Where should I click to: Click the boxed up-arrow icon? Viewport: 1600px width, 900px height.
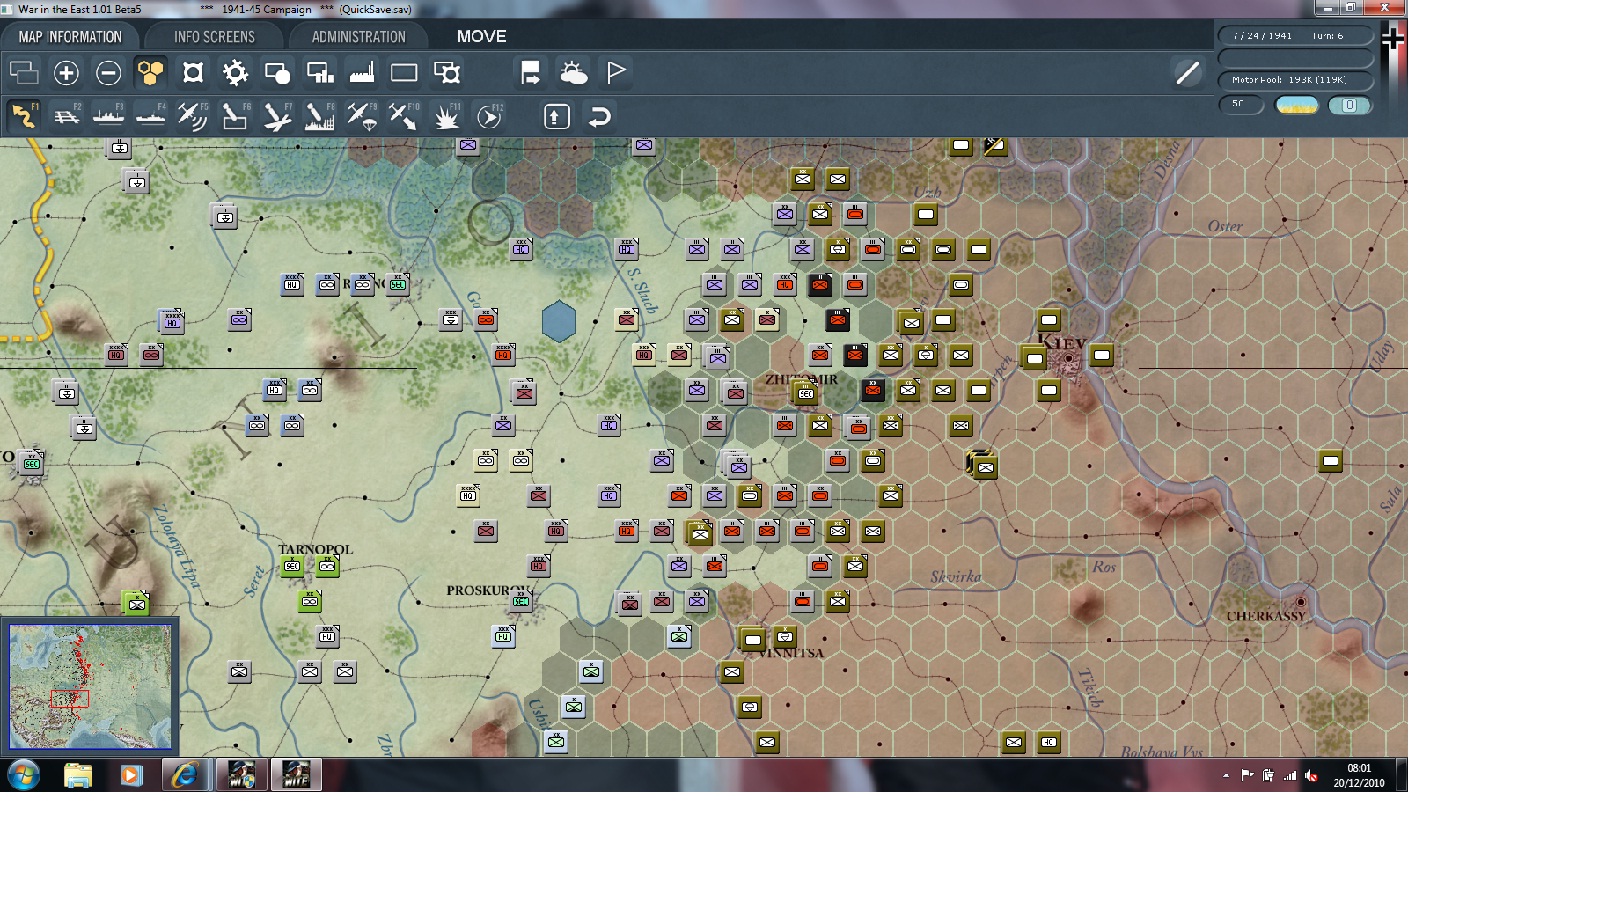click(557, 117)
